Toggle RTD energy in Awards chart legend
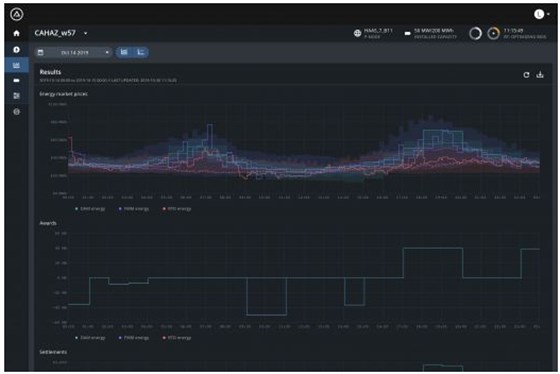The width and height of the screenshot is (560, 374). tap(177, 338)
